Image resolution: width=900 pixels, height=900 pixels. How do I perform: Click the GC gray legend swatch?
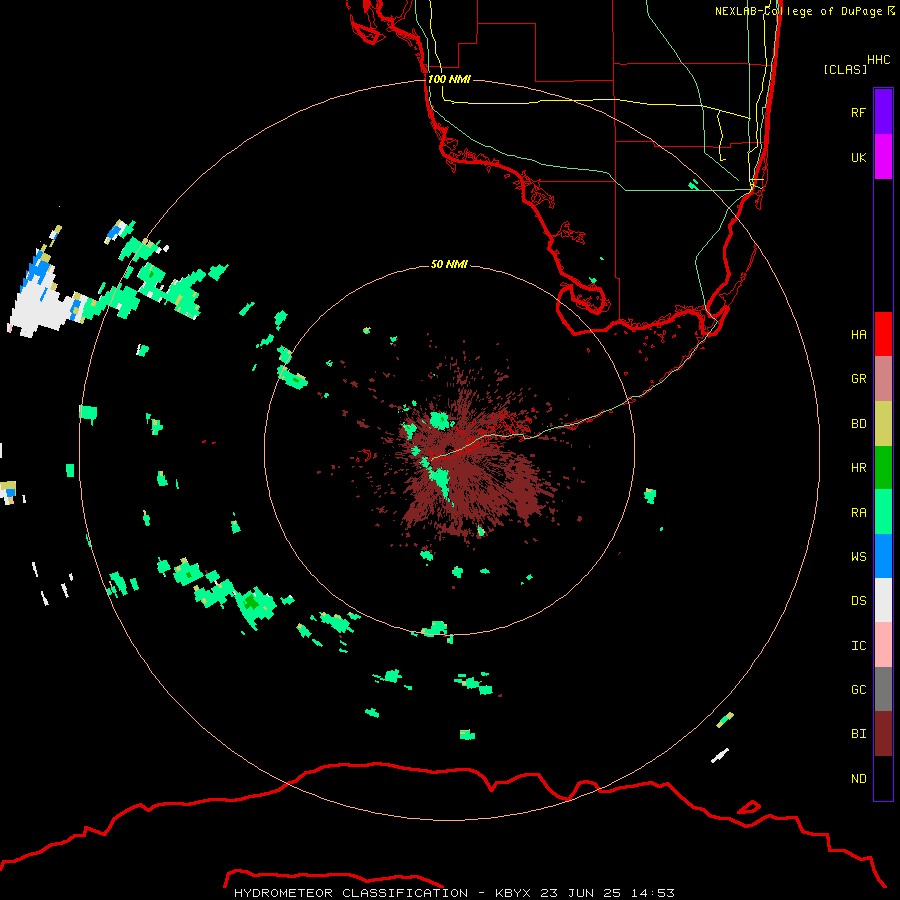pos(883,689)
